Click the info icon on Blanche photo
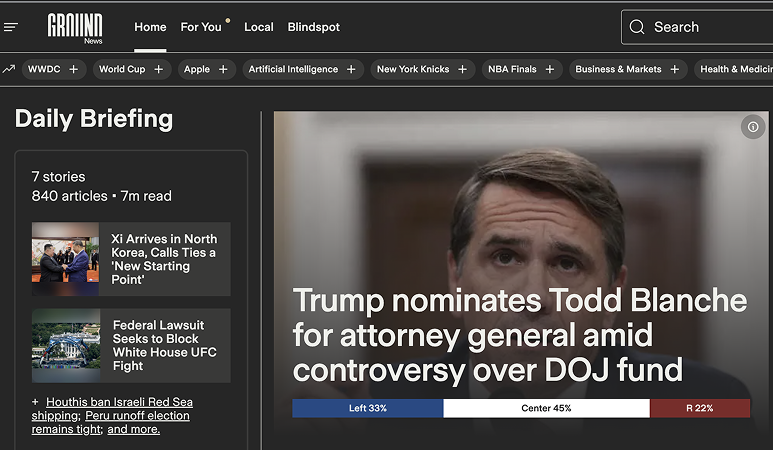The width and height of the screenshot is (773, 450). point(753,127)
